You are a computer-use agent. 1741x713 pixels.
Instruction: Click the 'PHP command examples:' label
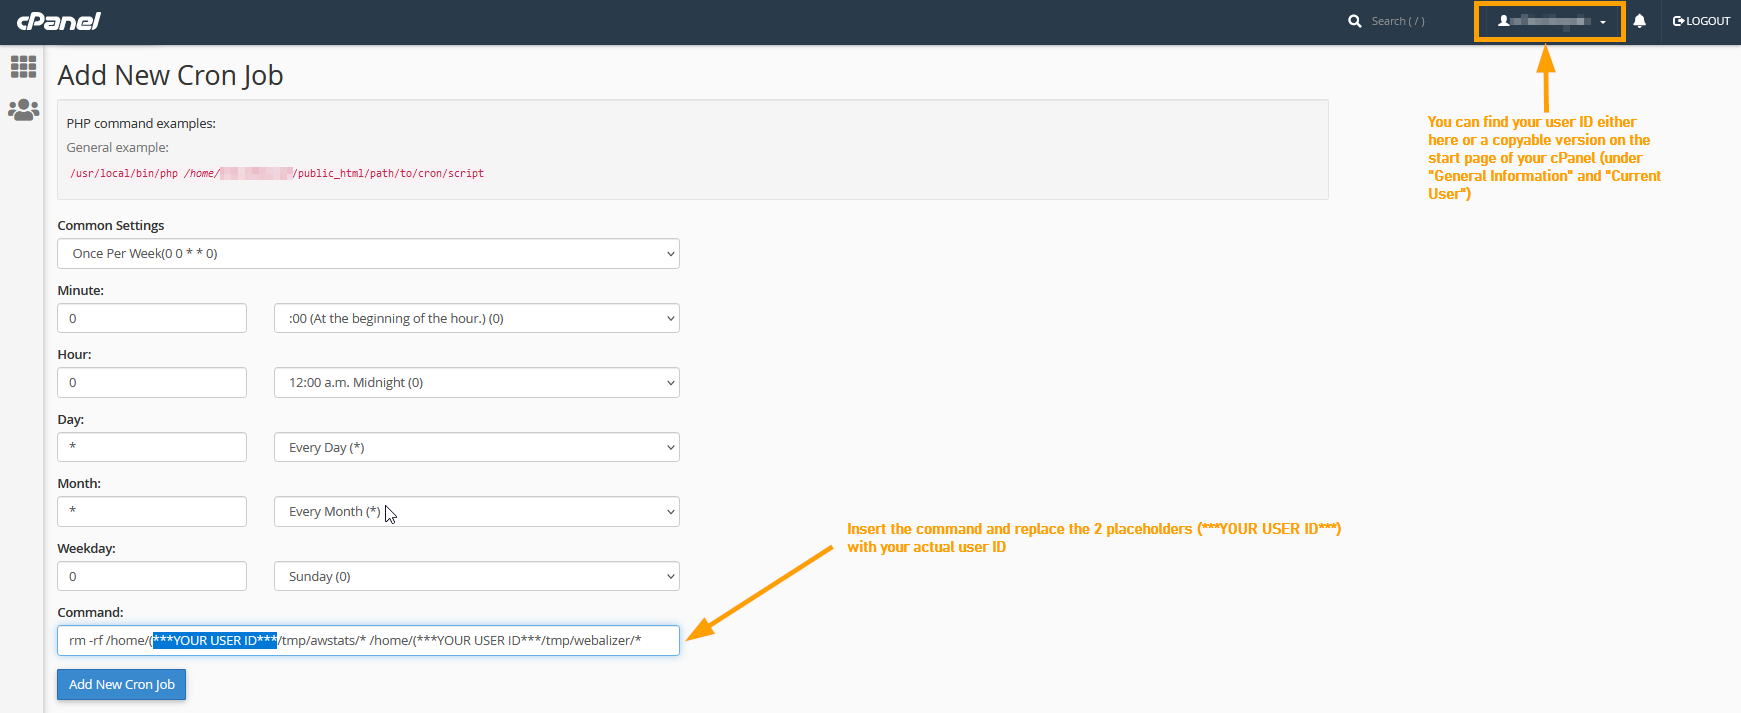(x=141, y=123)
